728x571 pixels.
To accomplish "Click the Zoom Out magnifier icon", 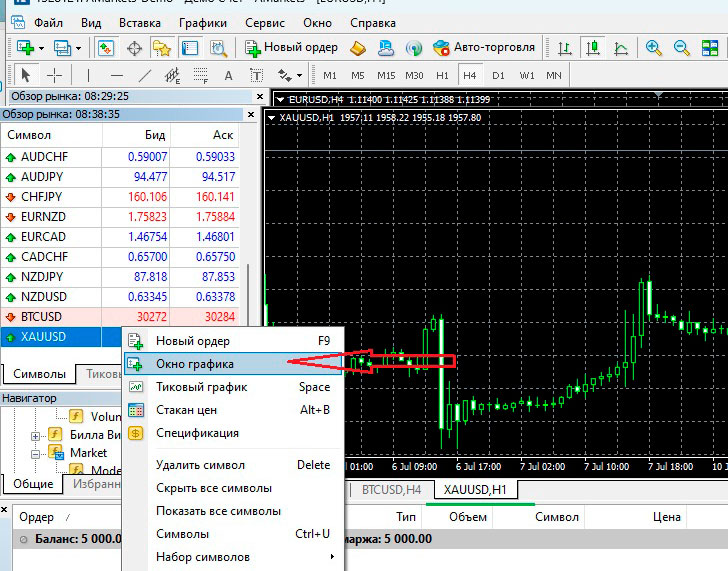I will (682, 47).
